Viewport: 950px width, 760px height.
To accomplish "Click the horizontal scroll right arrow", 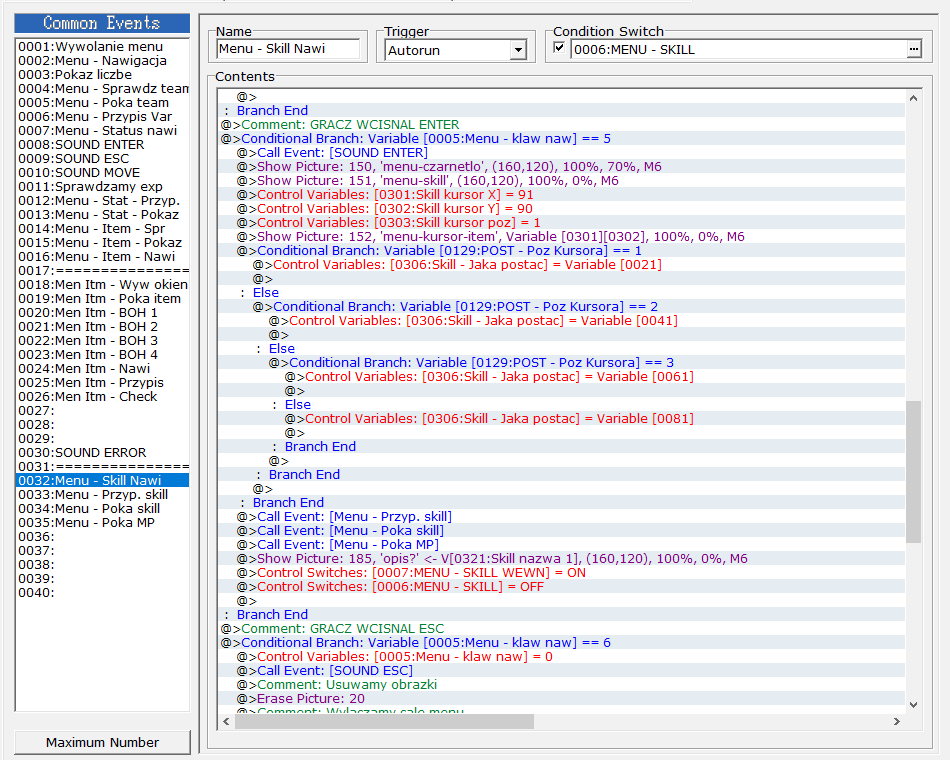I will 897,721.
